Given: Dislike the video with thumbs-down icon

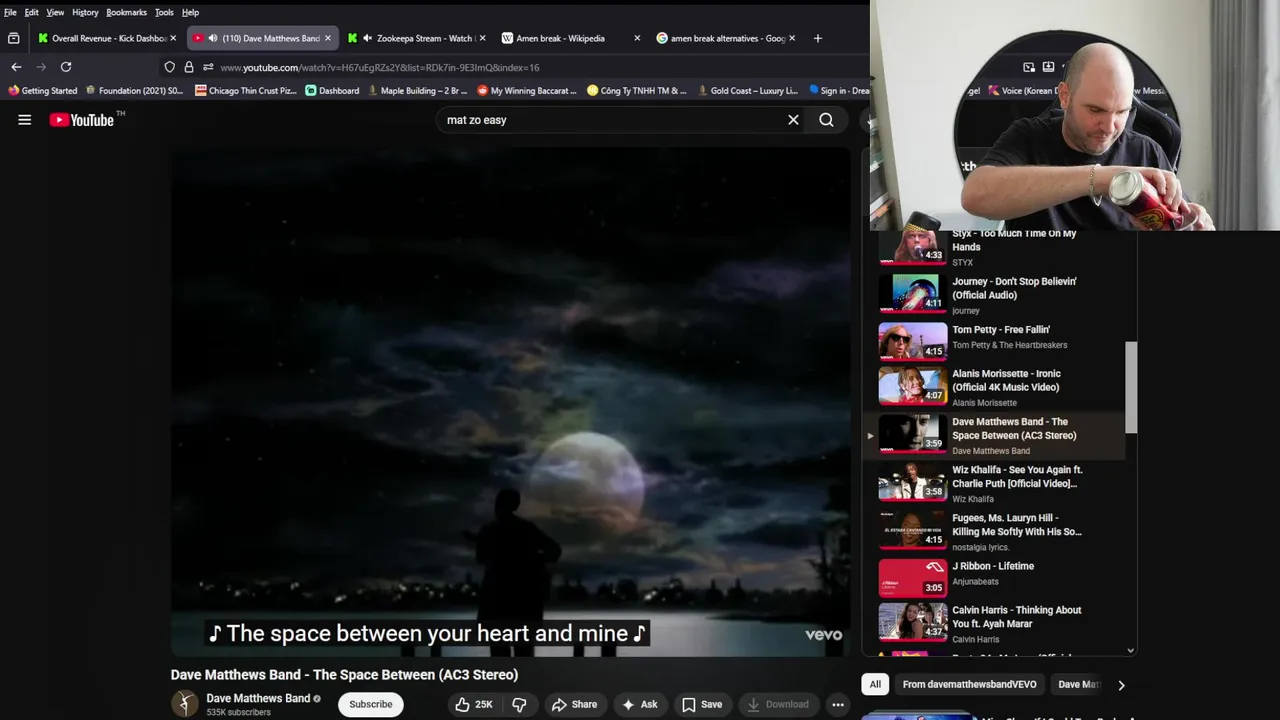Looking at the screenshot, I should pyautogui.click(x=519, y=704).
